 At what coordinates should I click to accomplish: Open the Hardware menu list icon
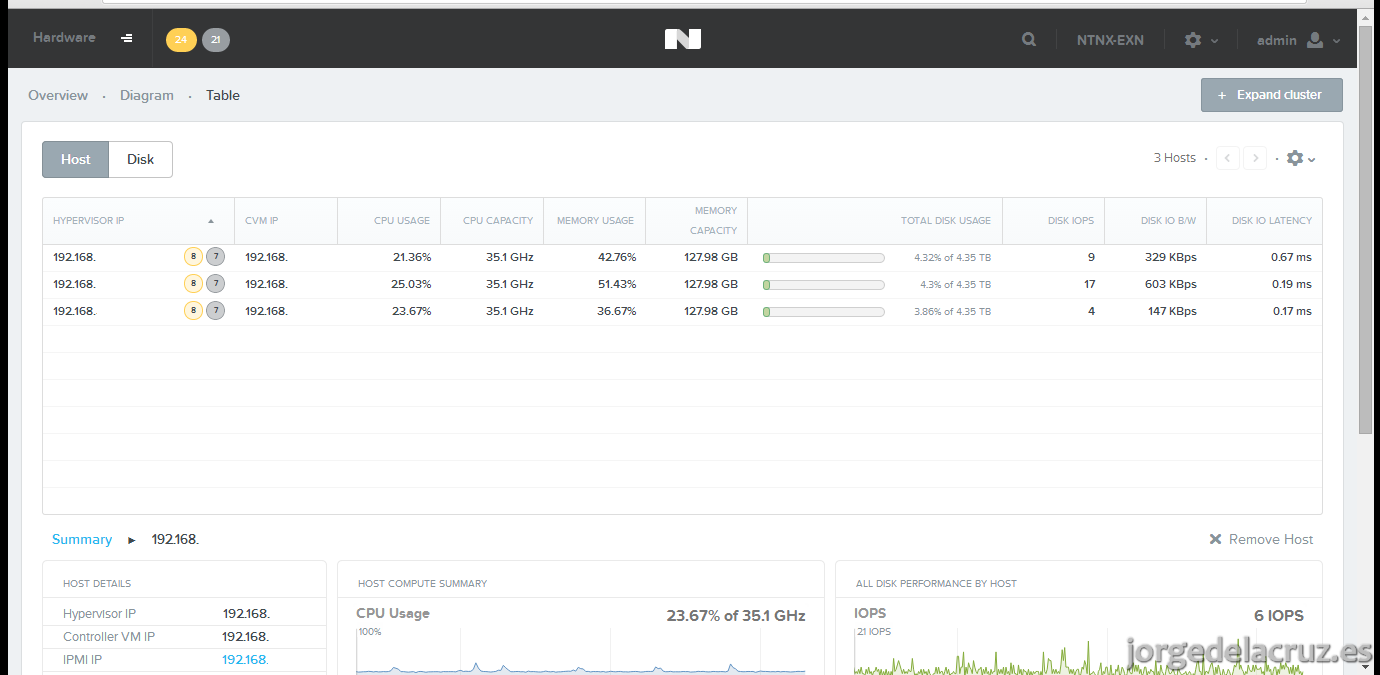pyautogui.click(x=127, y=38)
